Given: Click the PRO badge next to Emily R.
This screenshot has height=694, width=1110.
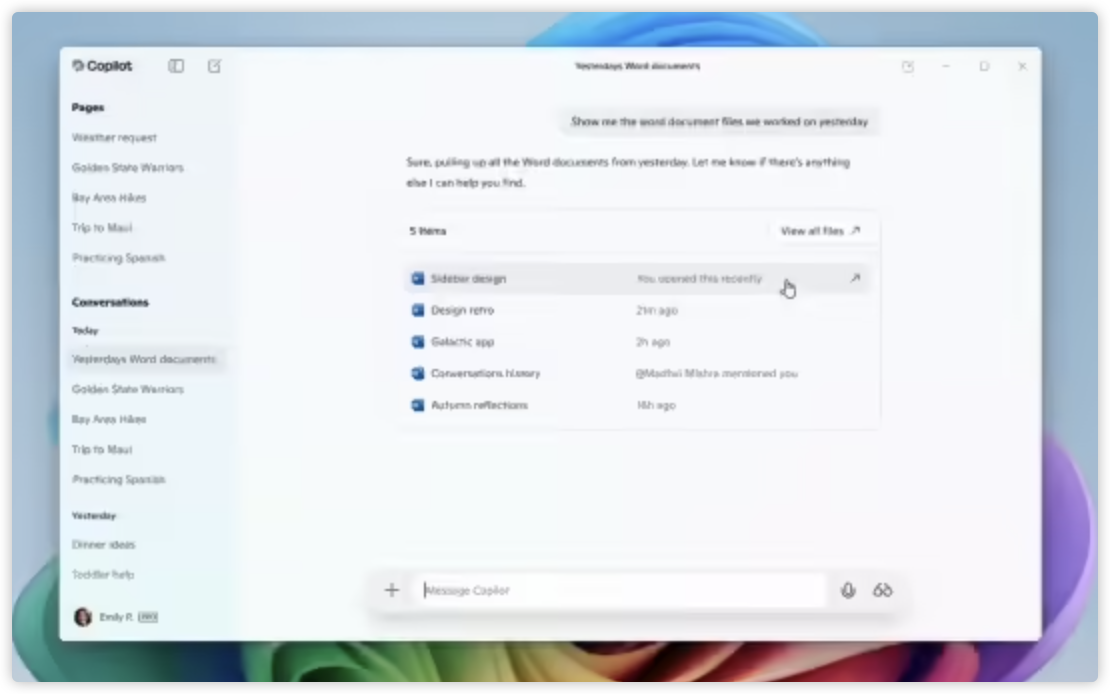Looking at the screenshot, I should 148,617.
